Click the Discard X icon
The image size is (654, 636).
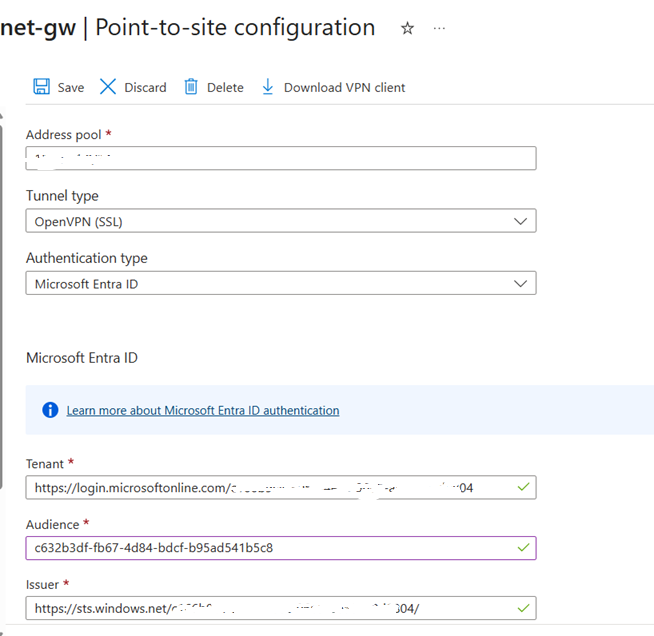108,87
